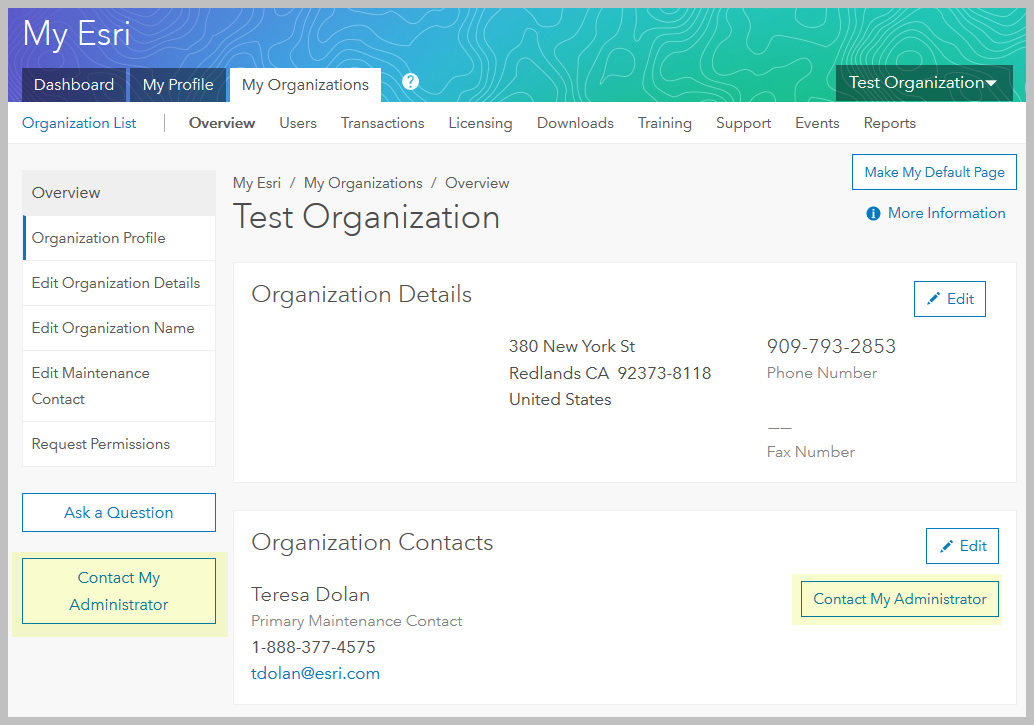The height and width of the screenshot is (725, 1034).
Task: Click Contact My Administrator in Organization Contacts
Action: tap(899, 599)
